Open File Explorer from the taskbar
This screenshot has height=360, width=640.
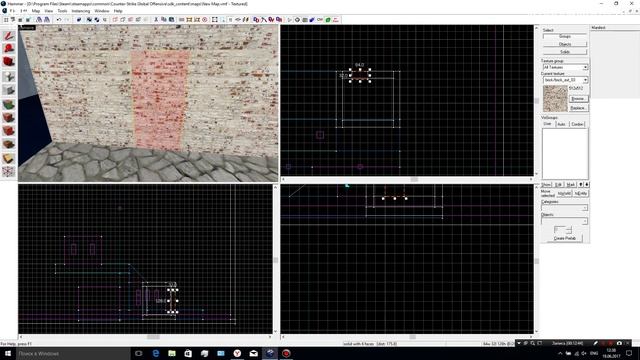(x=172, y=353)
